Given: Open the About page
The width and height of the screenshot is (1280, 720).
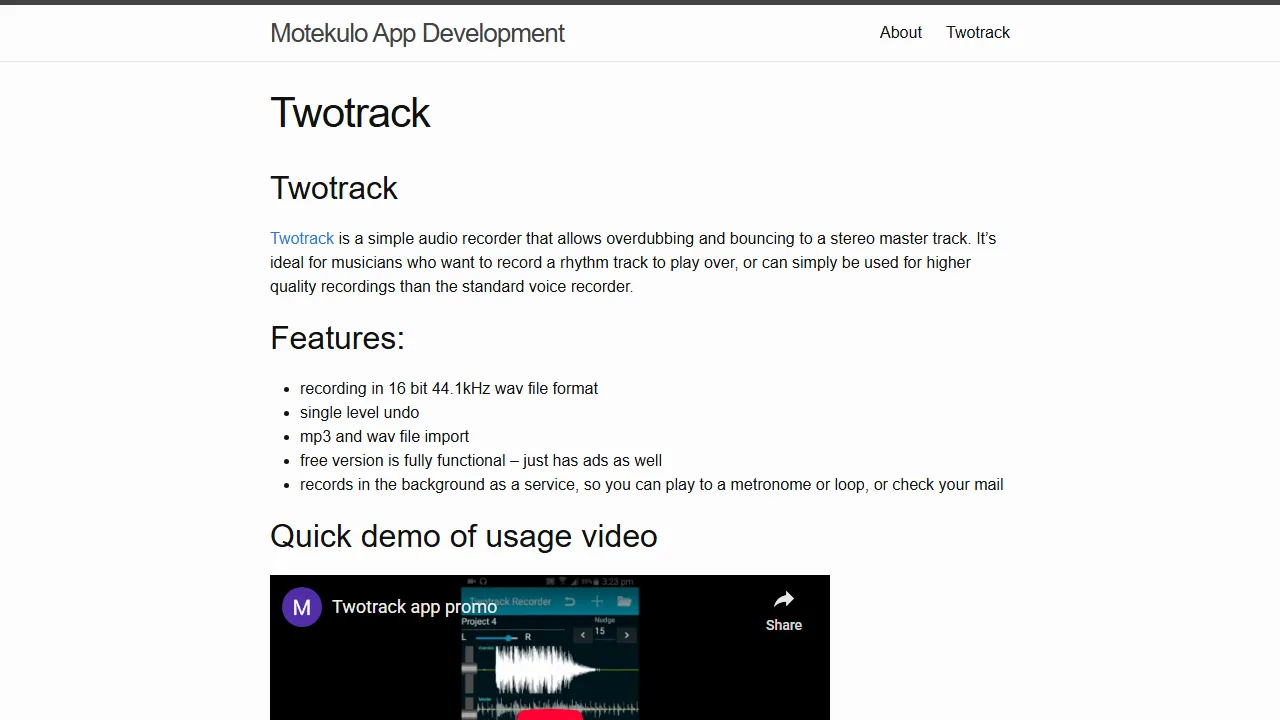Looking at the screenshot, I should pyautogui.click(x=900, y=32).
